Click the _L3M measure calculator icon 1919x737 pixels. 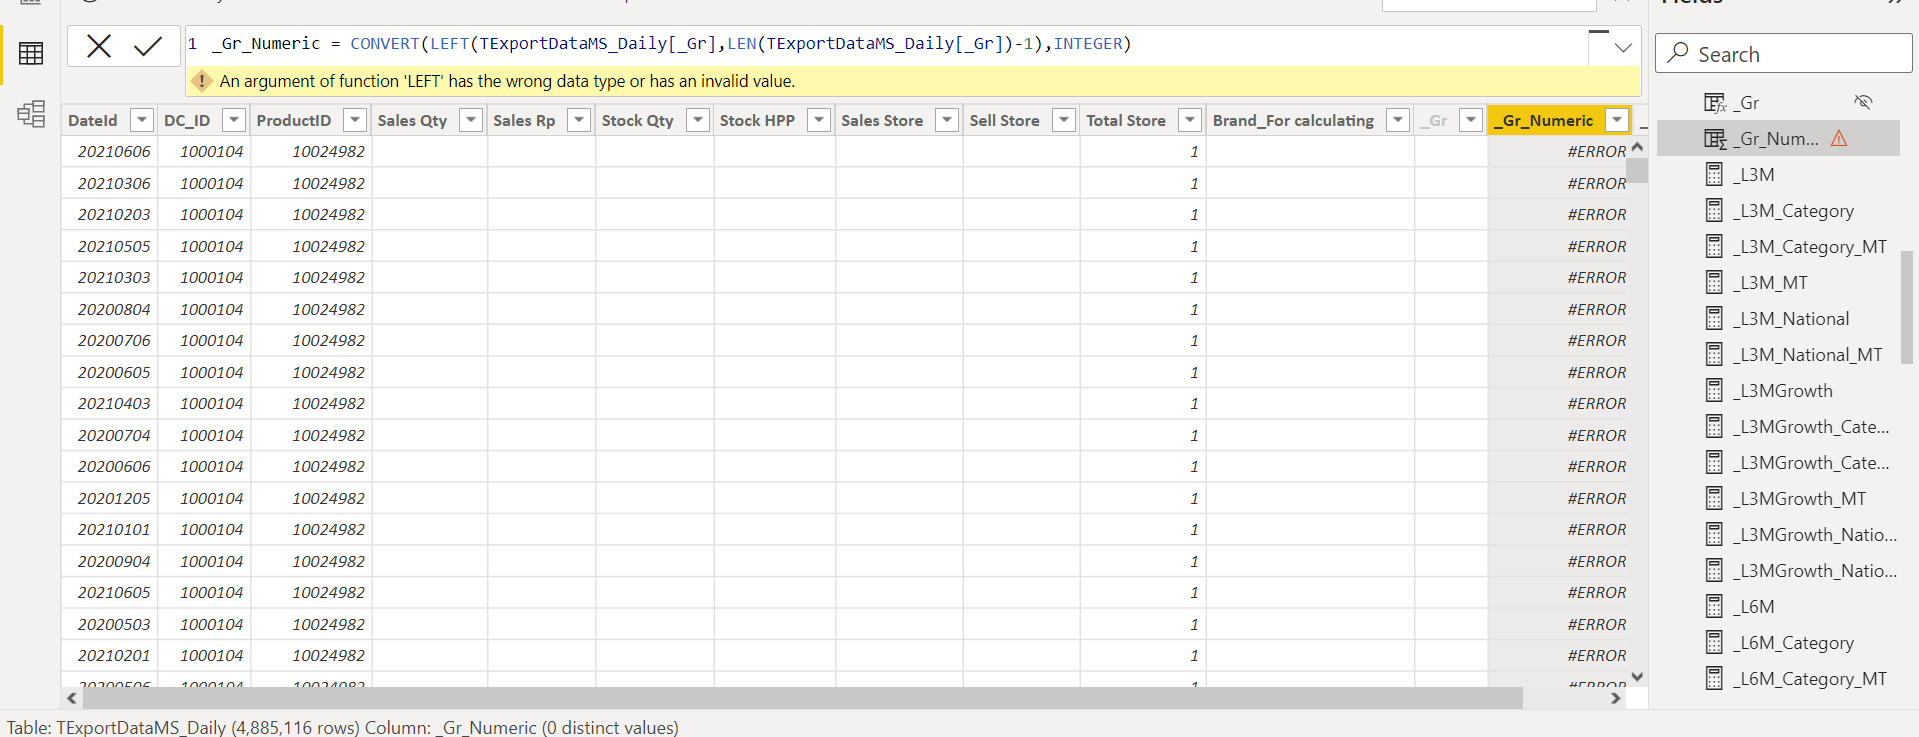point(1714,174)
